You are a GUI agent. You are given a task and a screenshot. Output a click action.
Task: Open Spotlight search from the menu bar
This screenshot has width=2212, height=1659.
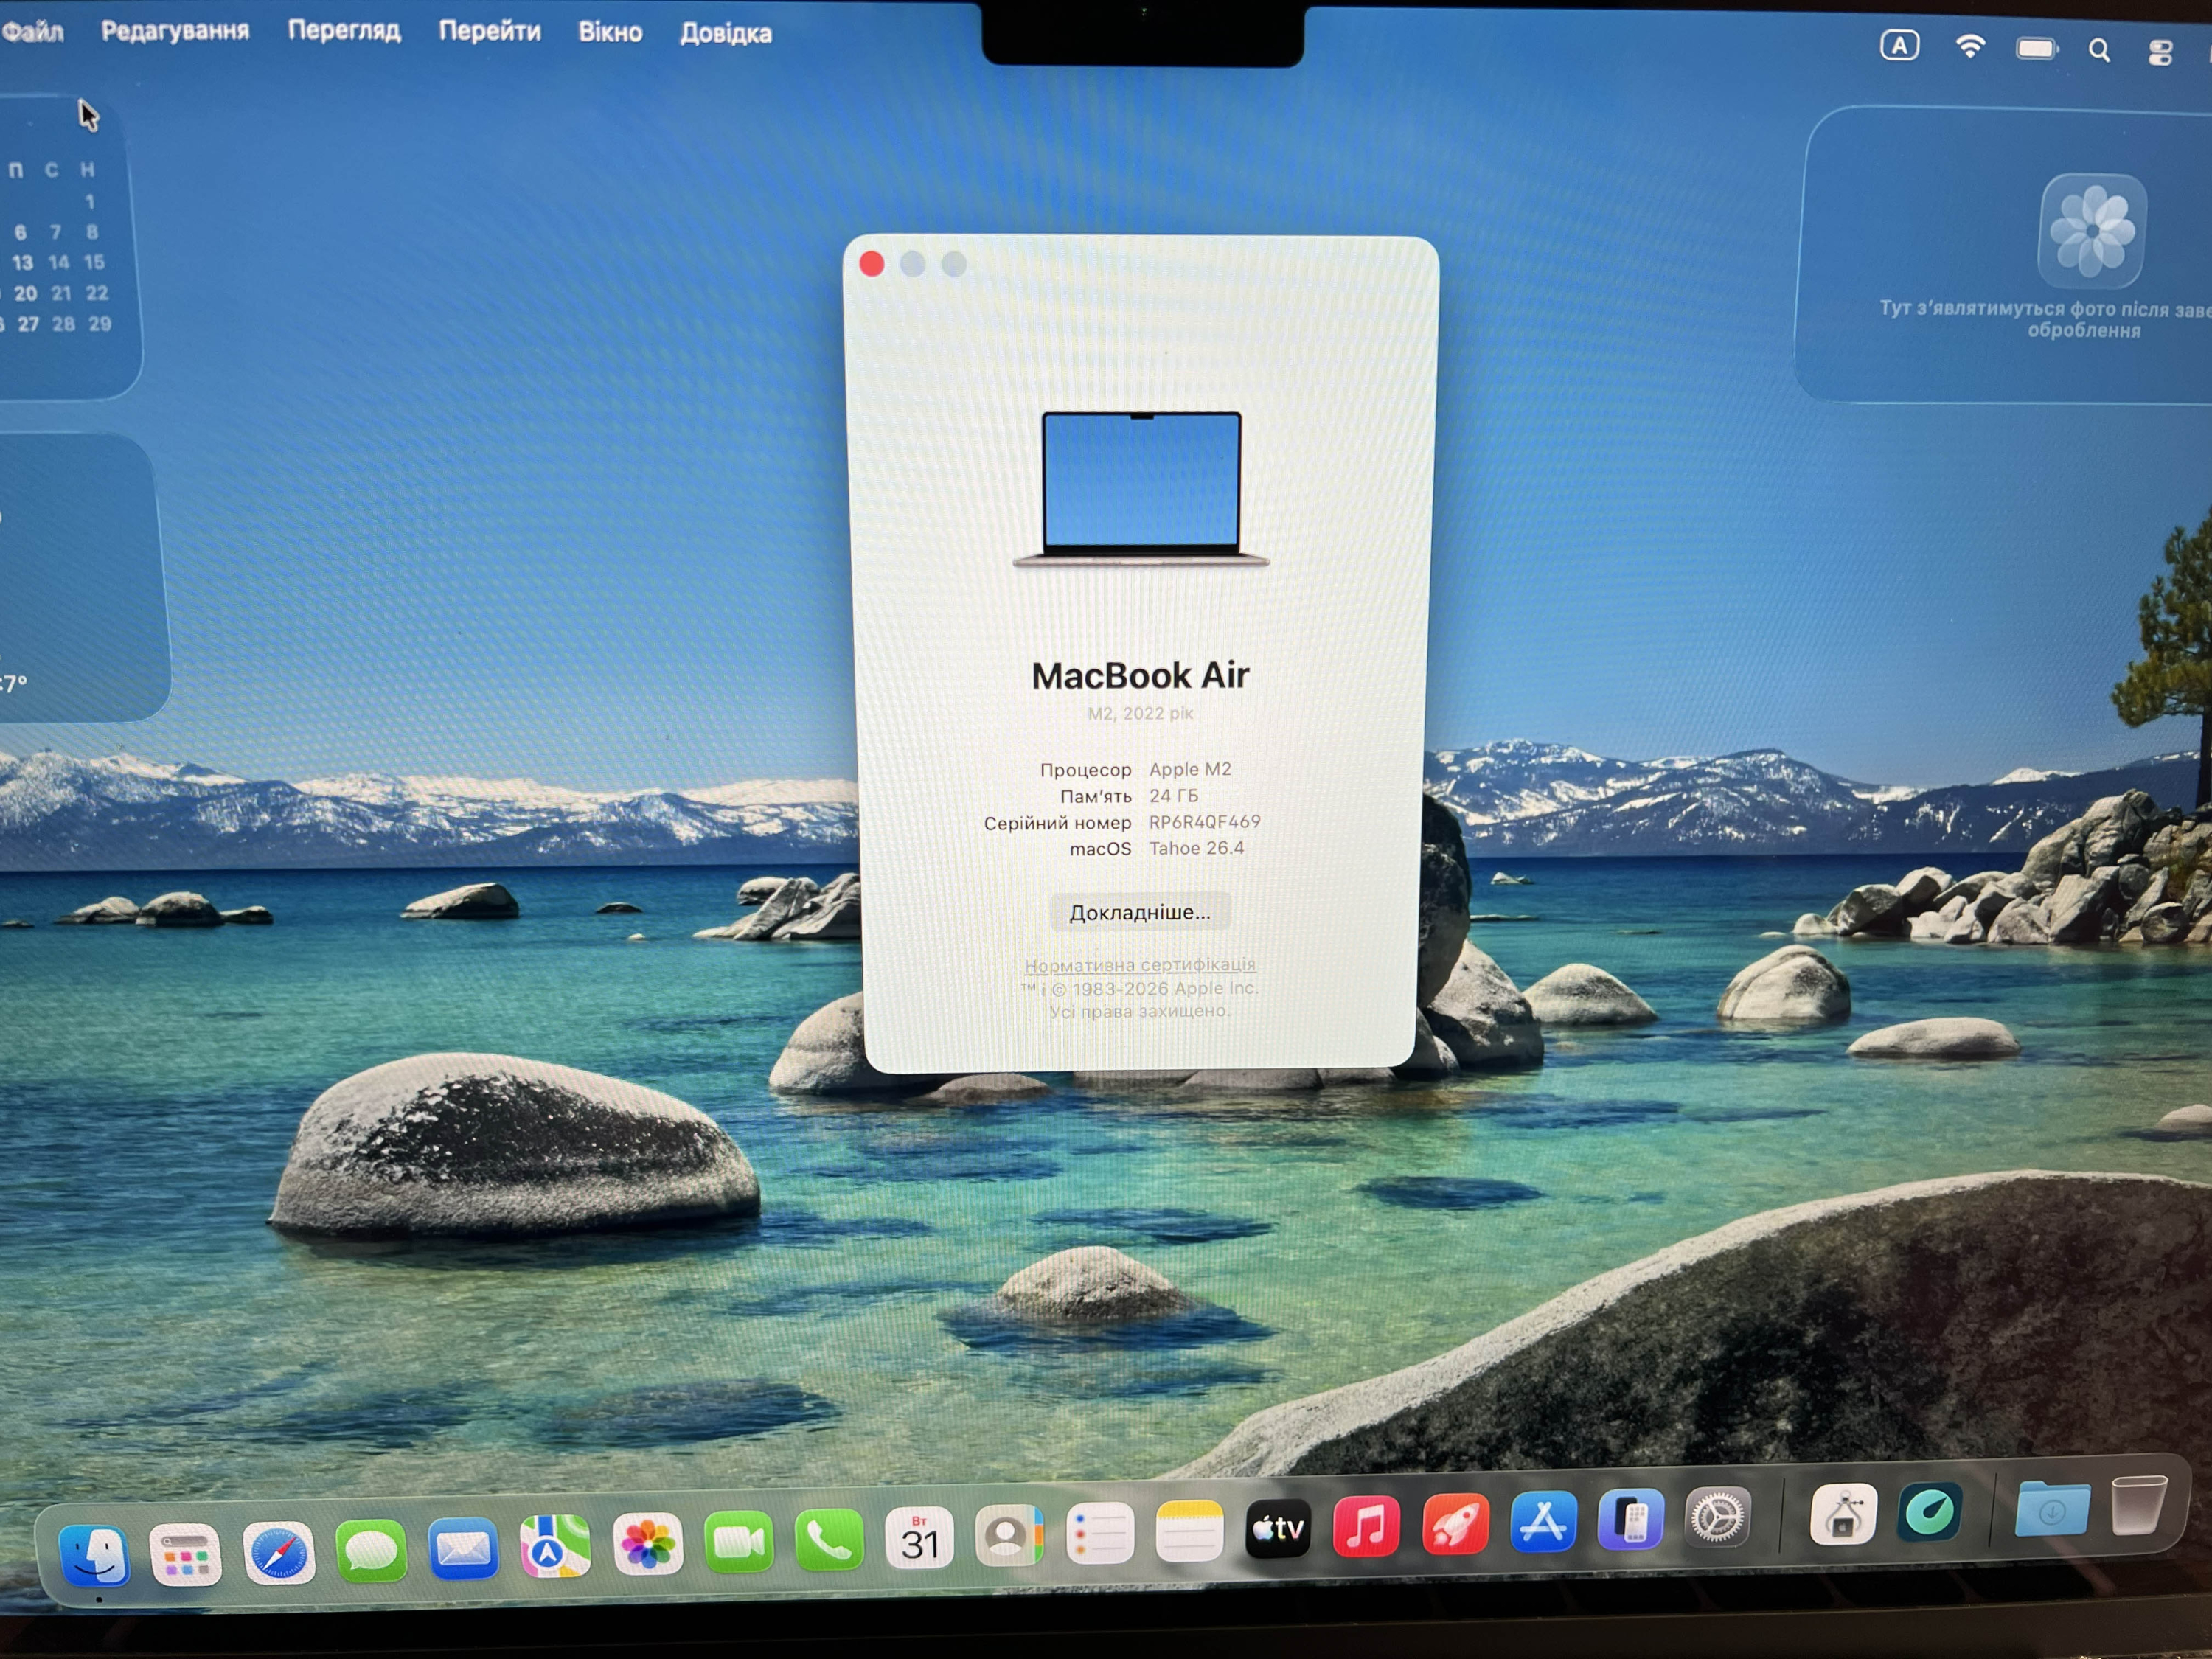(2099, 50)
